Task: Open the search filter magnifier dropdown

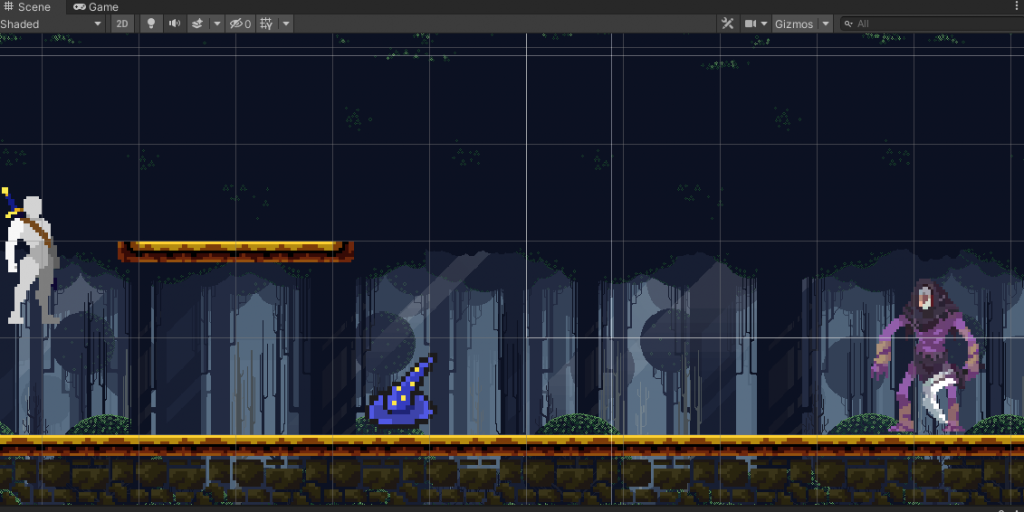Action: point(848,24)
